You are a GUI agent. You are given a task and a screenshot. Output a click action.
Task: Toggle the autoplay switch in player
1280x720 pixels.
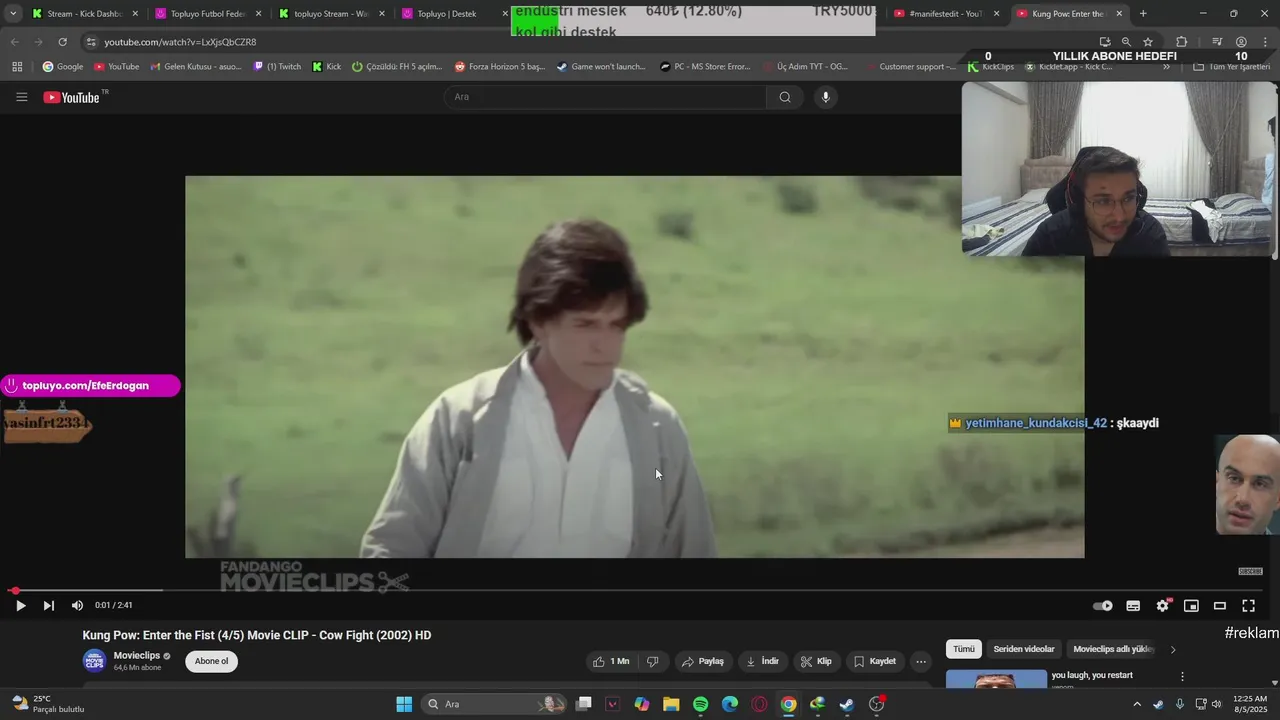1103,605
